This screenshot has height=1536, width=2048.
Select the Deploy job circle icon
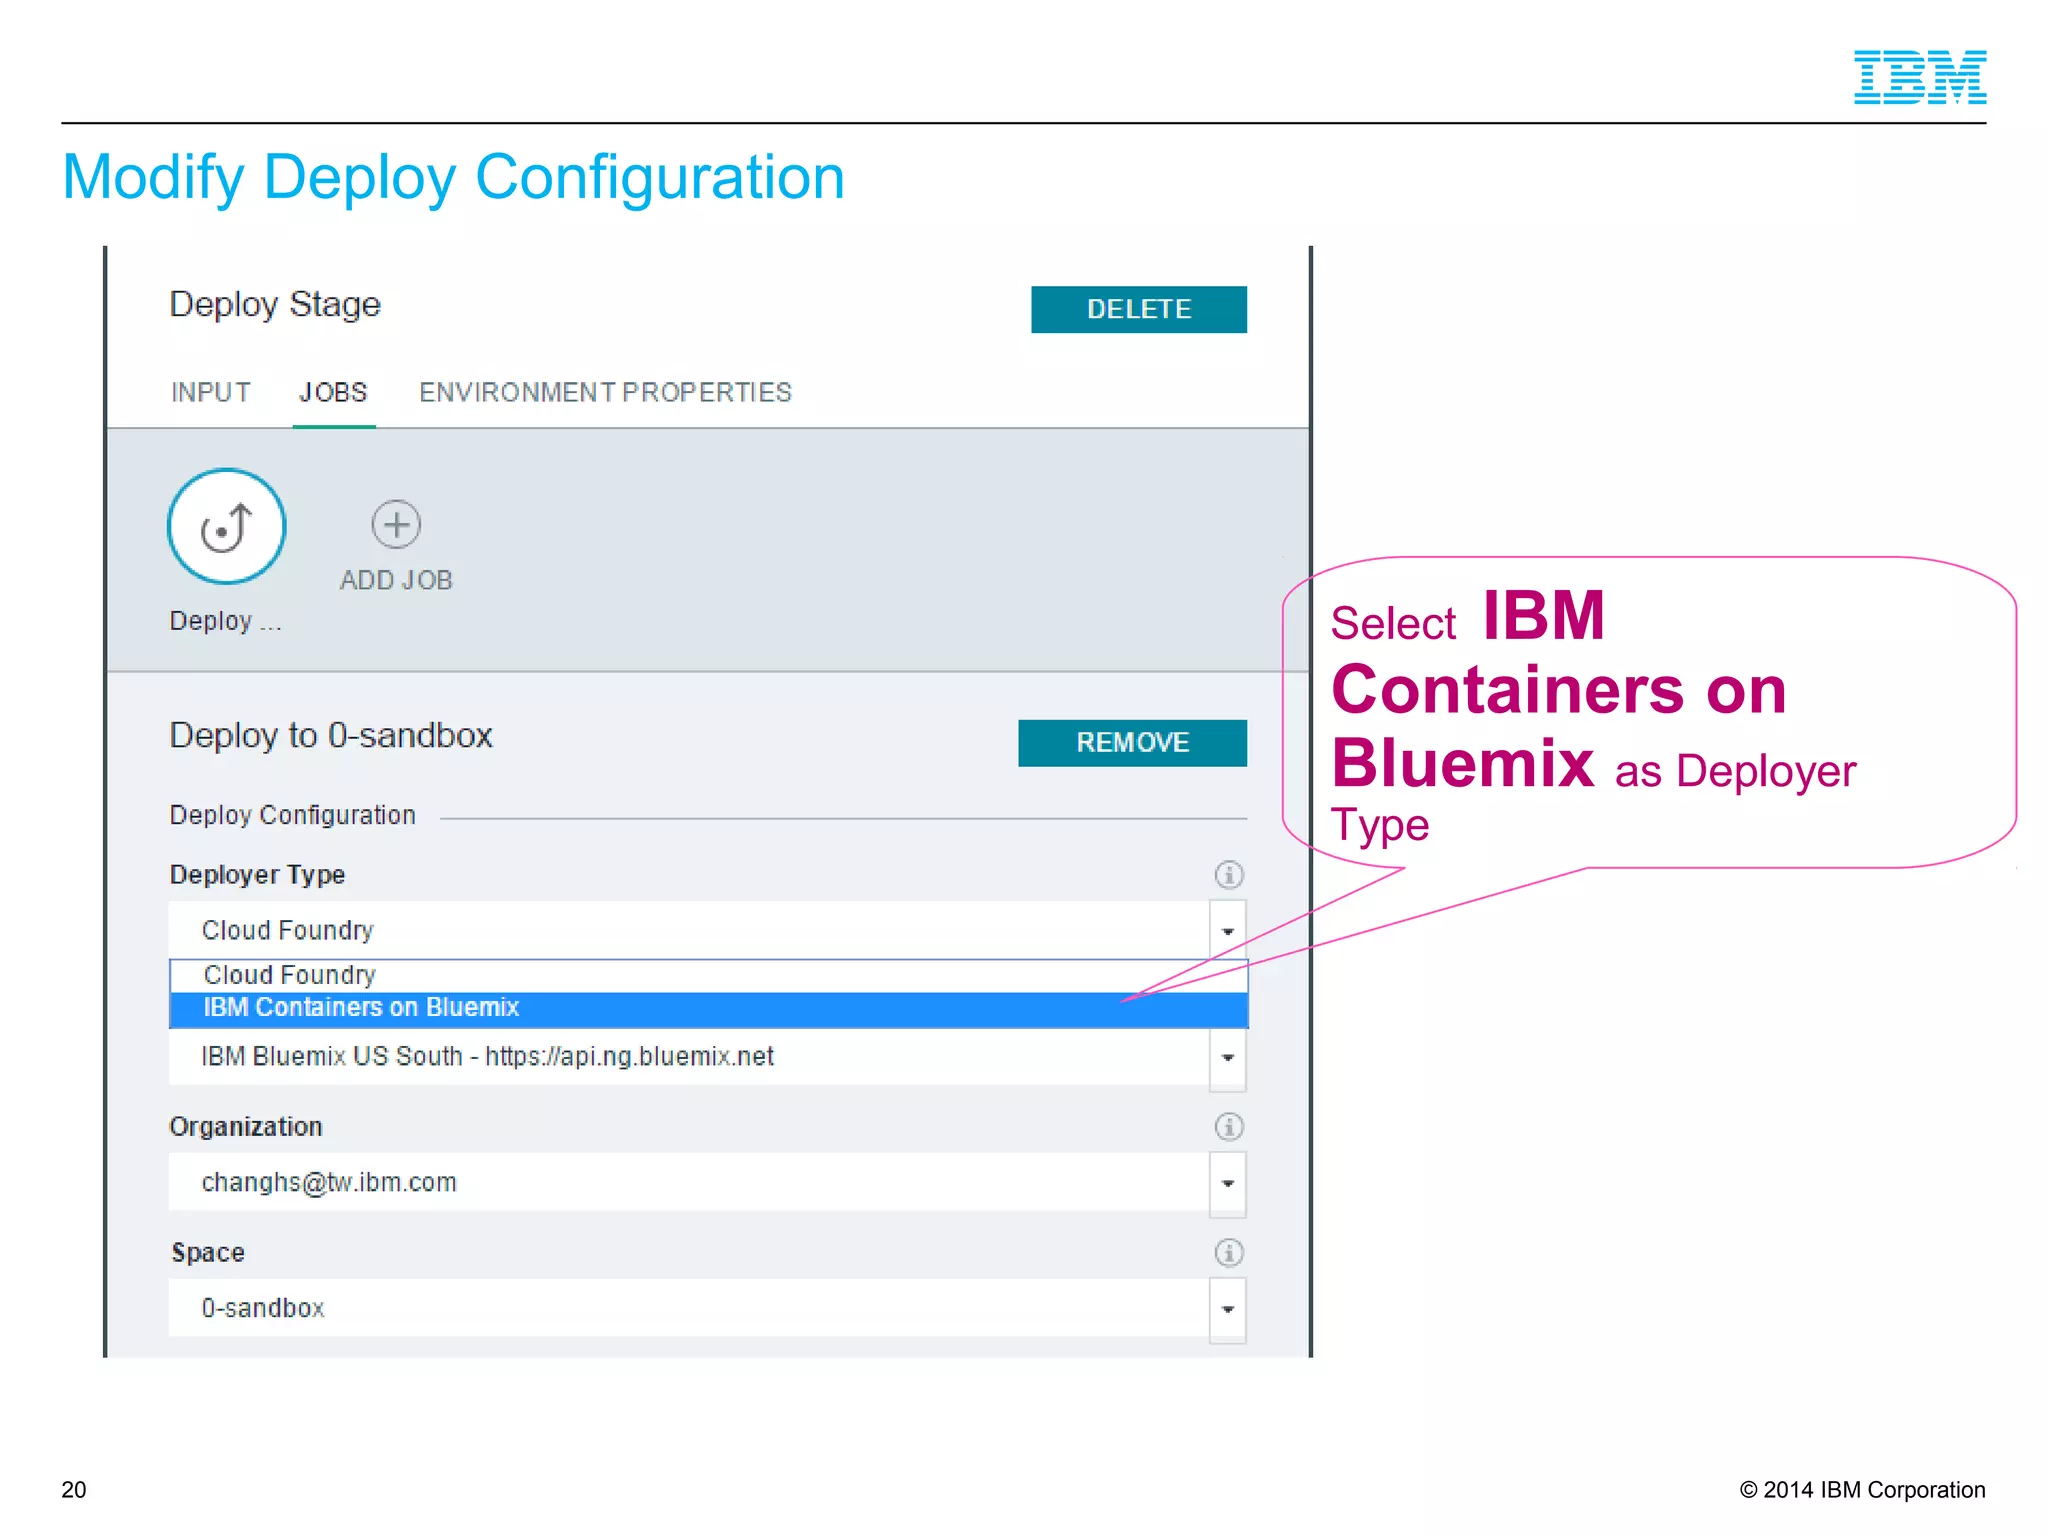227,526
